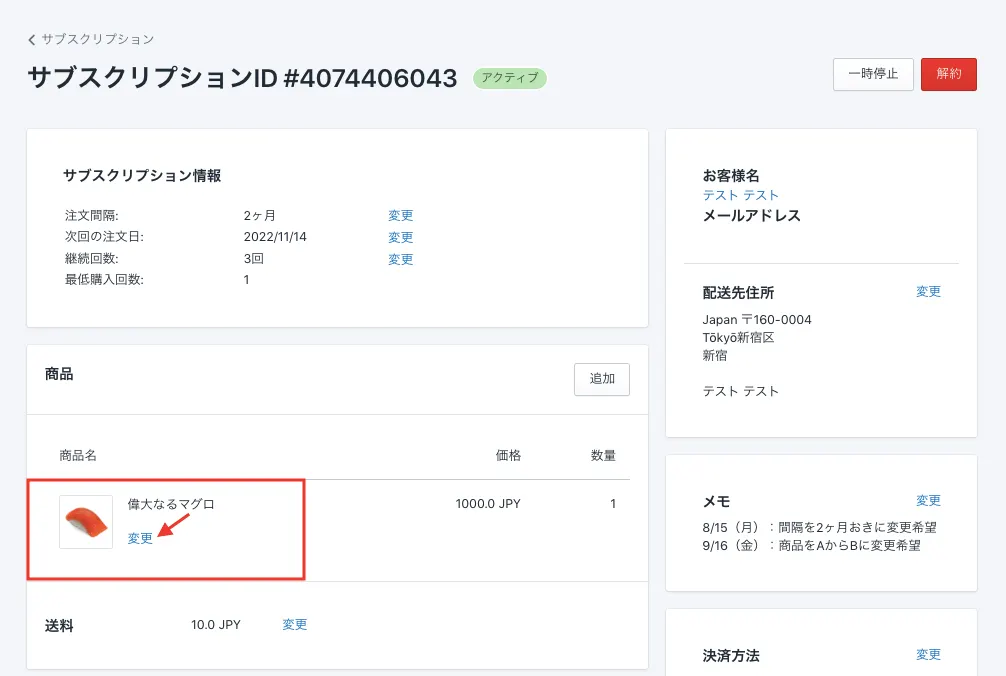Change the 注文間隔 order interval
This screenshot has width=1006, height=676.
400,215
